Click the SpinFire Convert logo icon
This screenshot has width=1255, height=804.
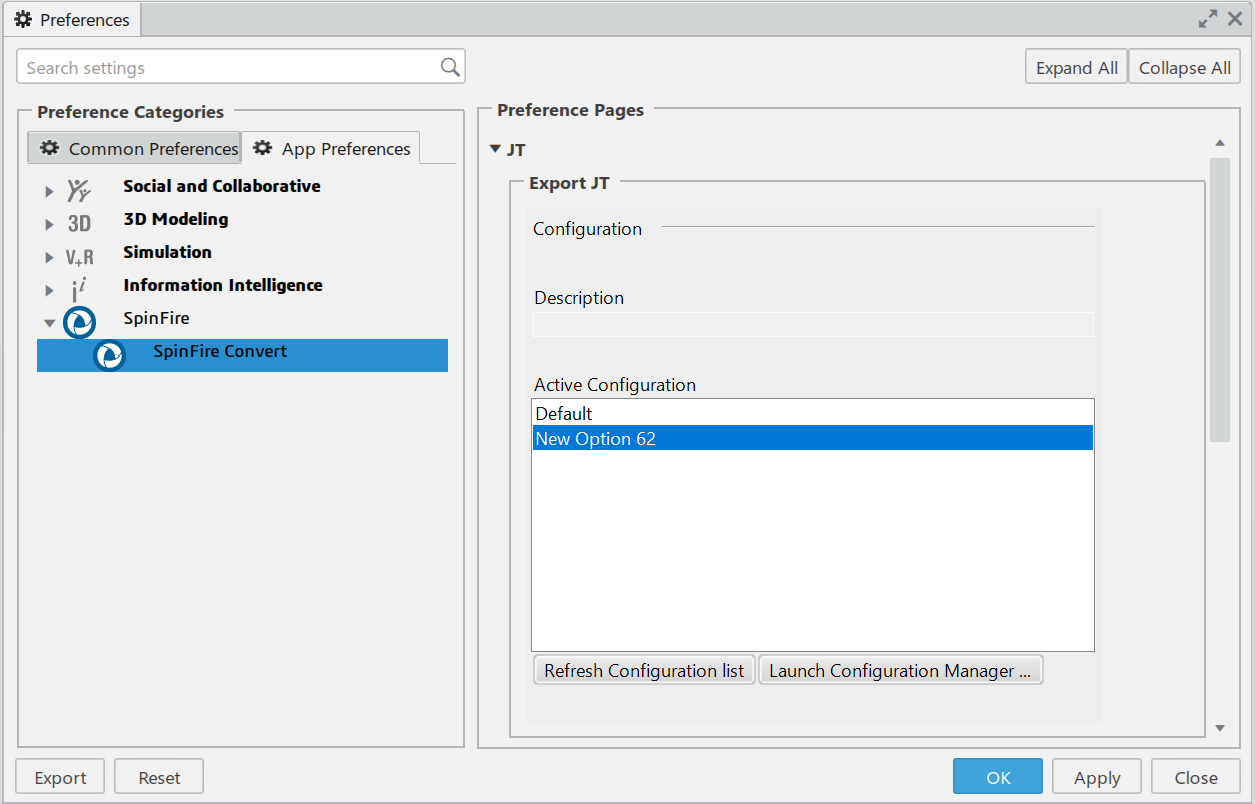(109, 356)
